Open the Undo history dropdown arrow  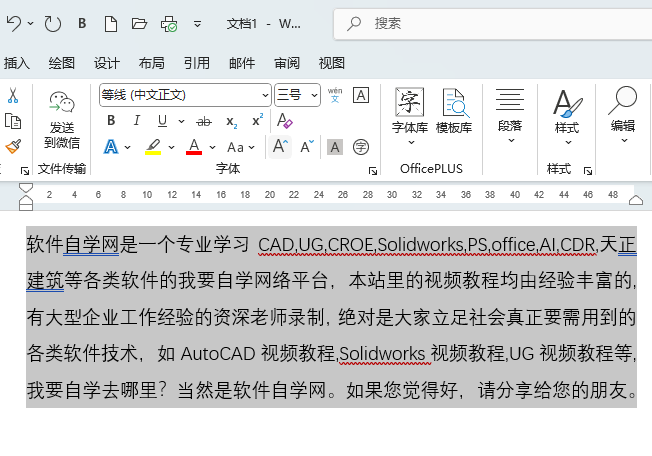coord(30,24)
